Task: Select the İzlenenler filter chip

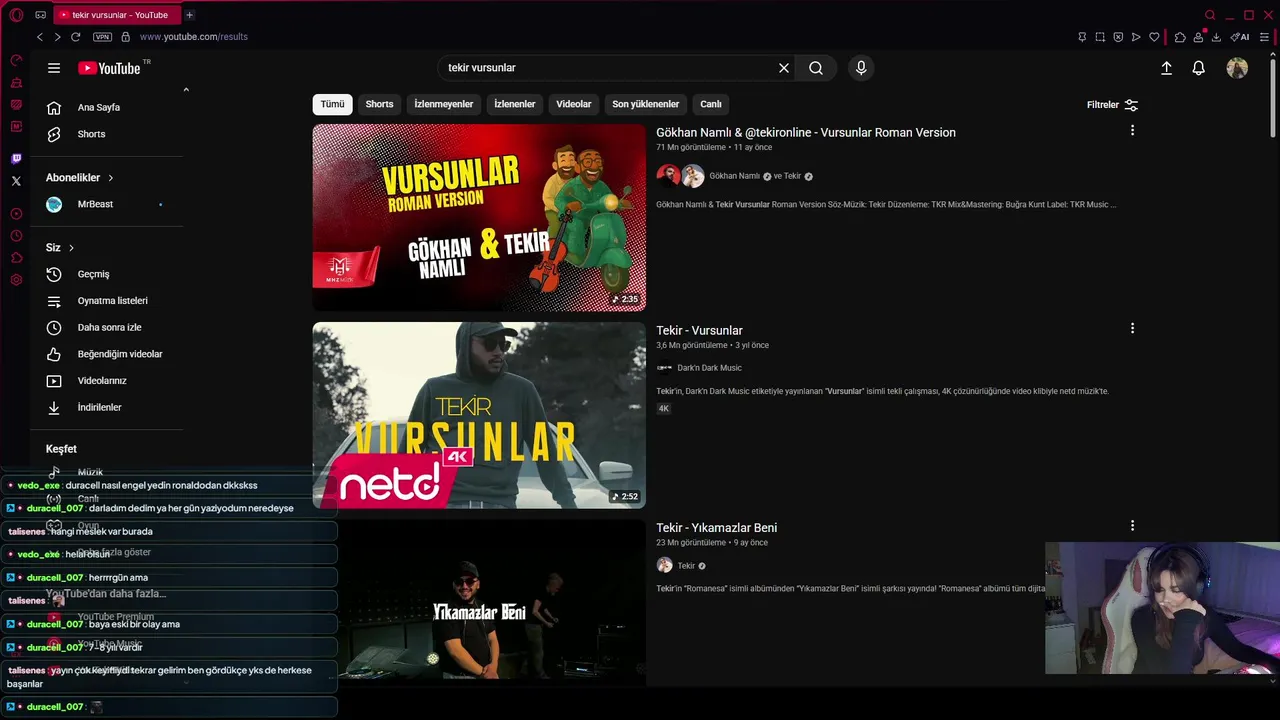Action: point(515,104)
